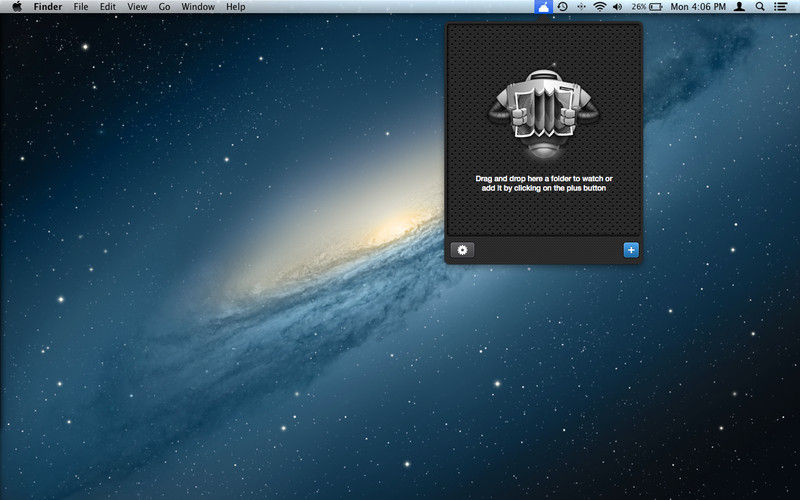
Task: Open the Edit menu
Action: tap(108, 7)
